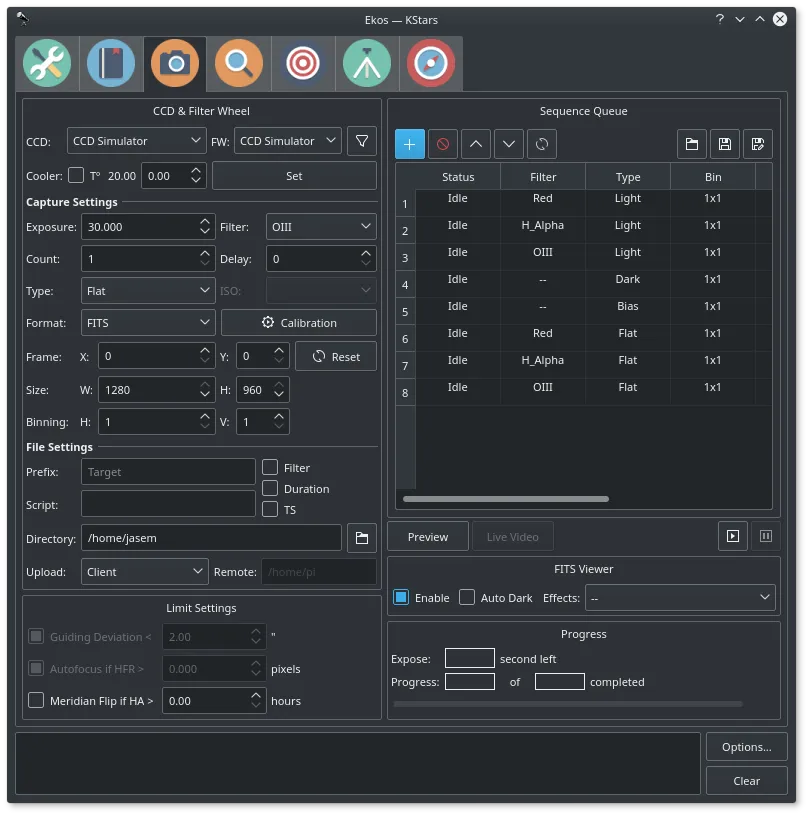Browse for the capture directory
This screenshot has width=809, height=816.
[362, 538]
